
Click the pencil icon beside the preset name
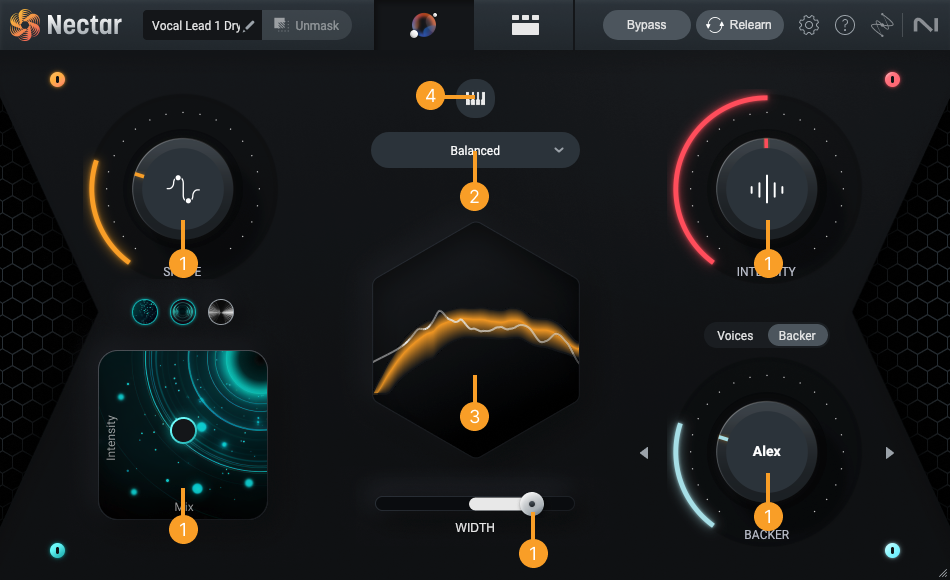click(249, 25)
